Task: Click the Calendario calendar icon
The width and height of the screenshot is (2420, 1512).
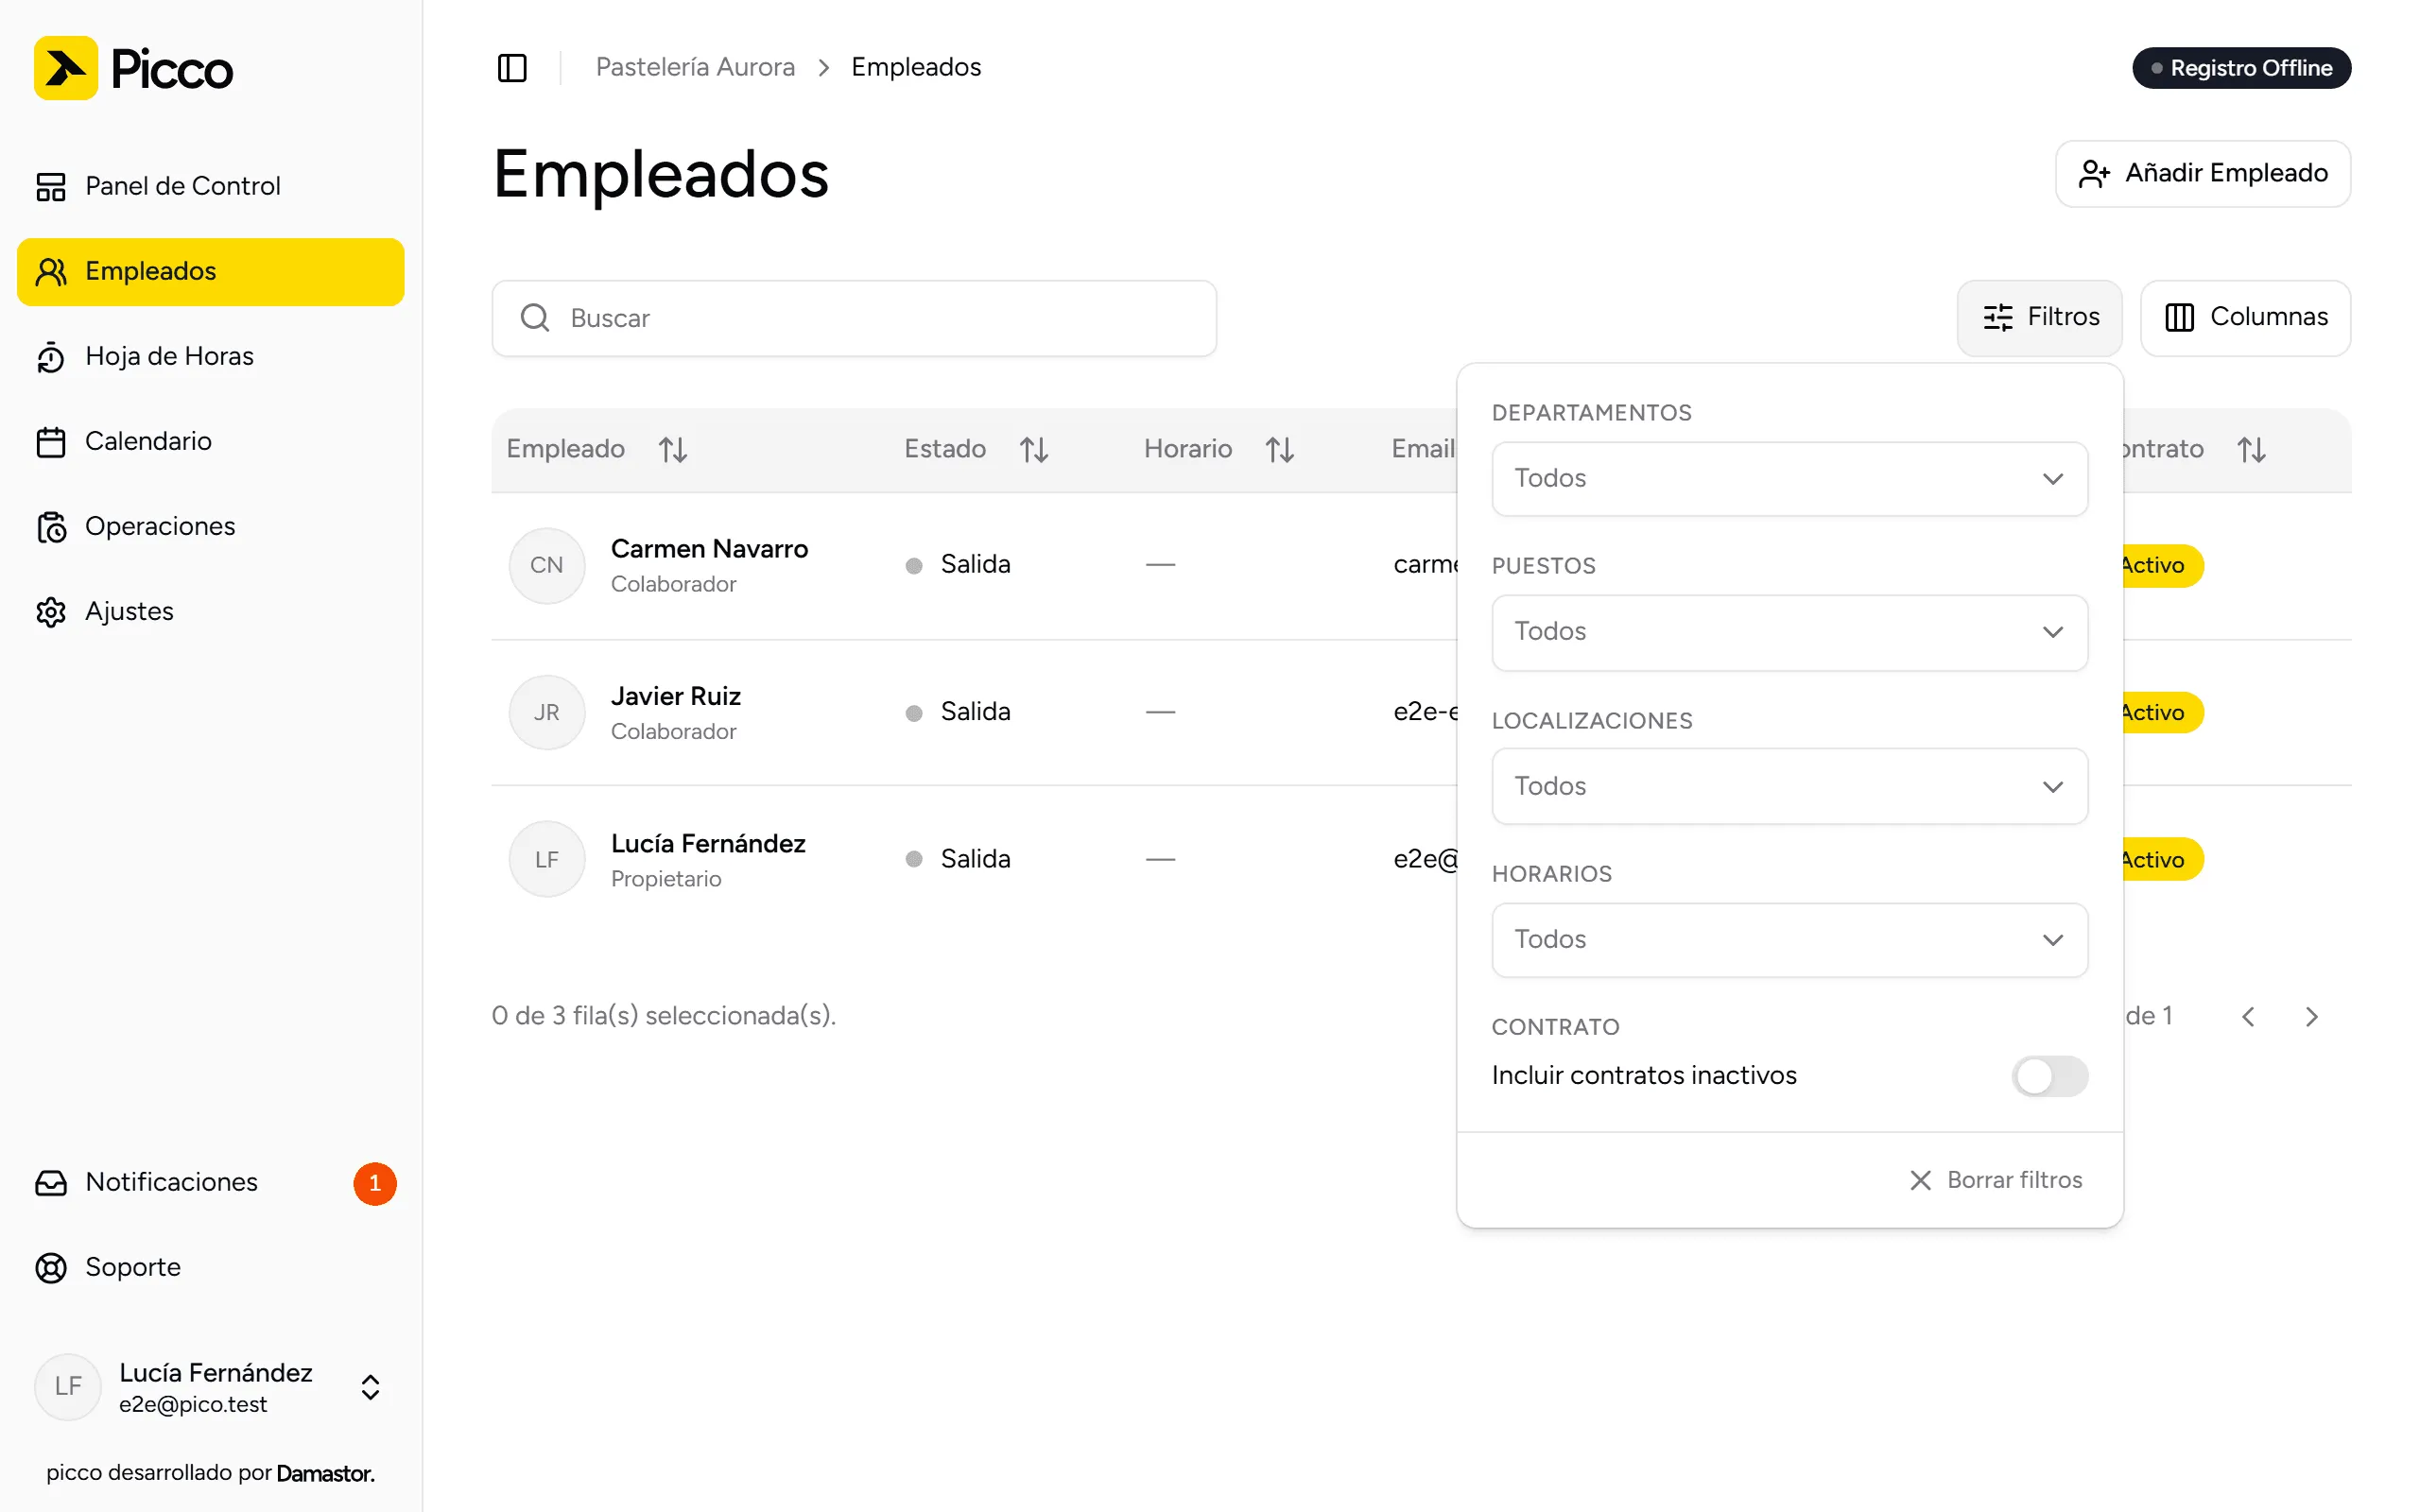Action: point(51,442)
